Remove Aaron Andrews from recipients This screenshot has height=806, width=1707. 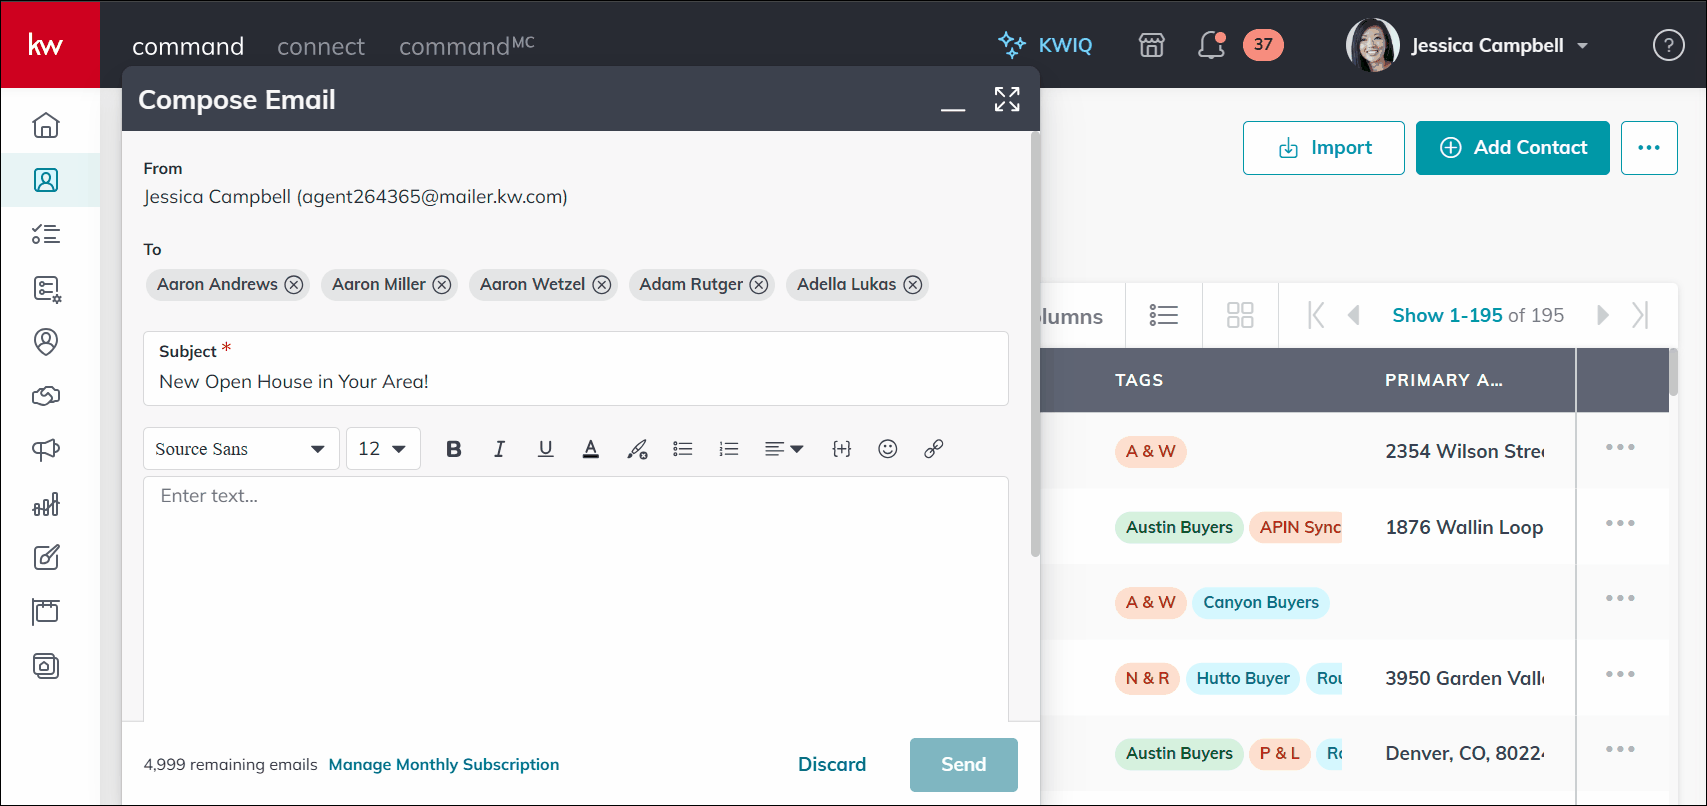(x=294, y=285)
